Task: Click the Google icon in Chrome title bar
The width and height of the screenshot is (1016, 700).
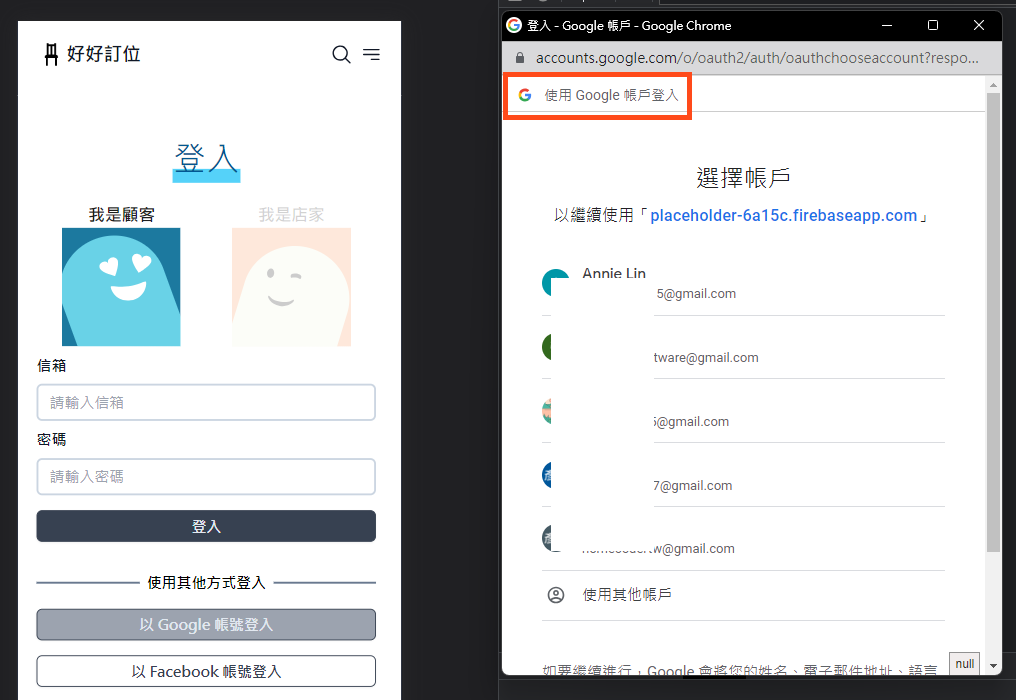Action: (514, 25)
